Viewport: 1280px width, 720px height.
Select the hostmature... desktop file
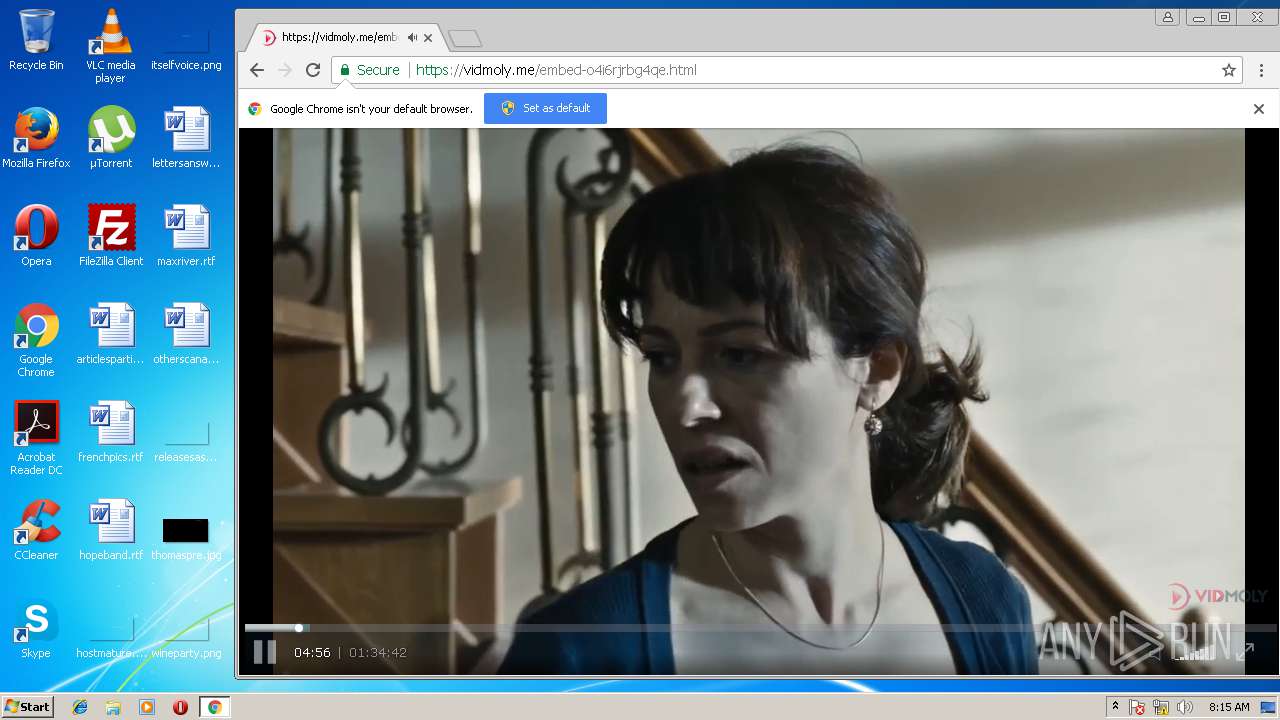(x=110, y=637)
